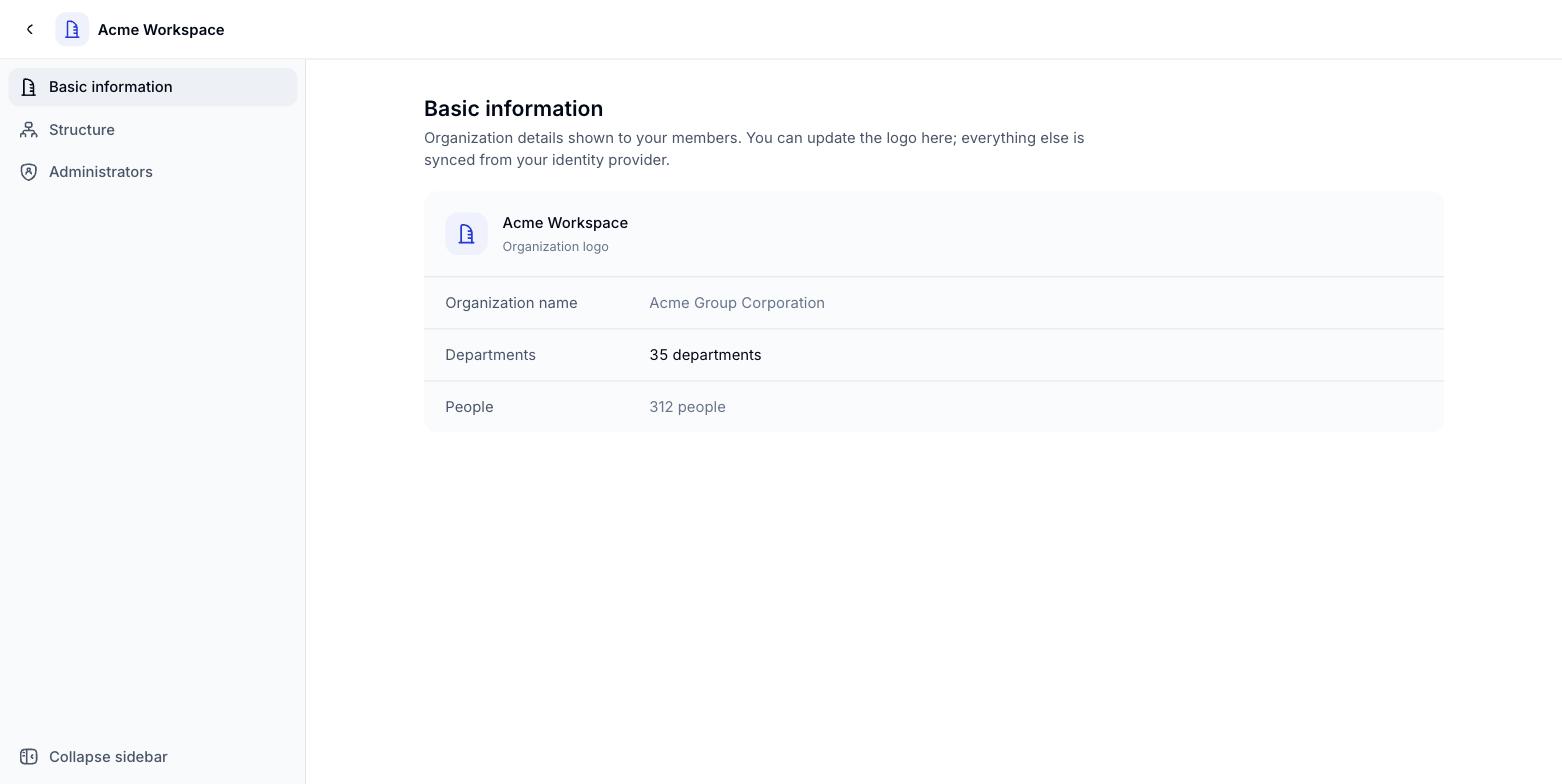Viewport: 1562px width, 784px height.
Task: Click the Departments row label
Action: point(490,355)
